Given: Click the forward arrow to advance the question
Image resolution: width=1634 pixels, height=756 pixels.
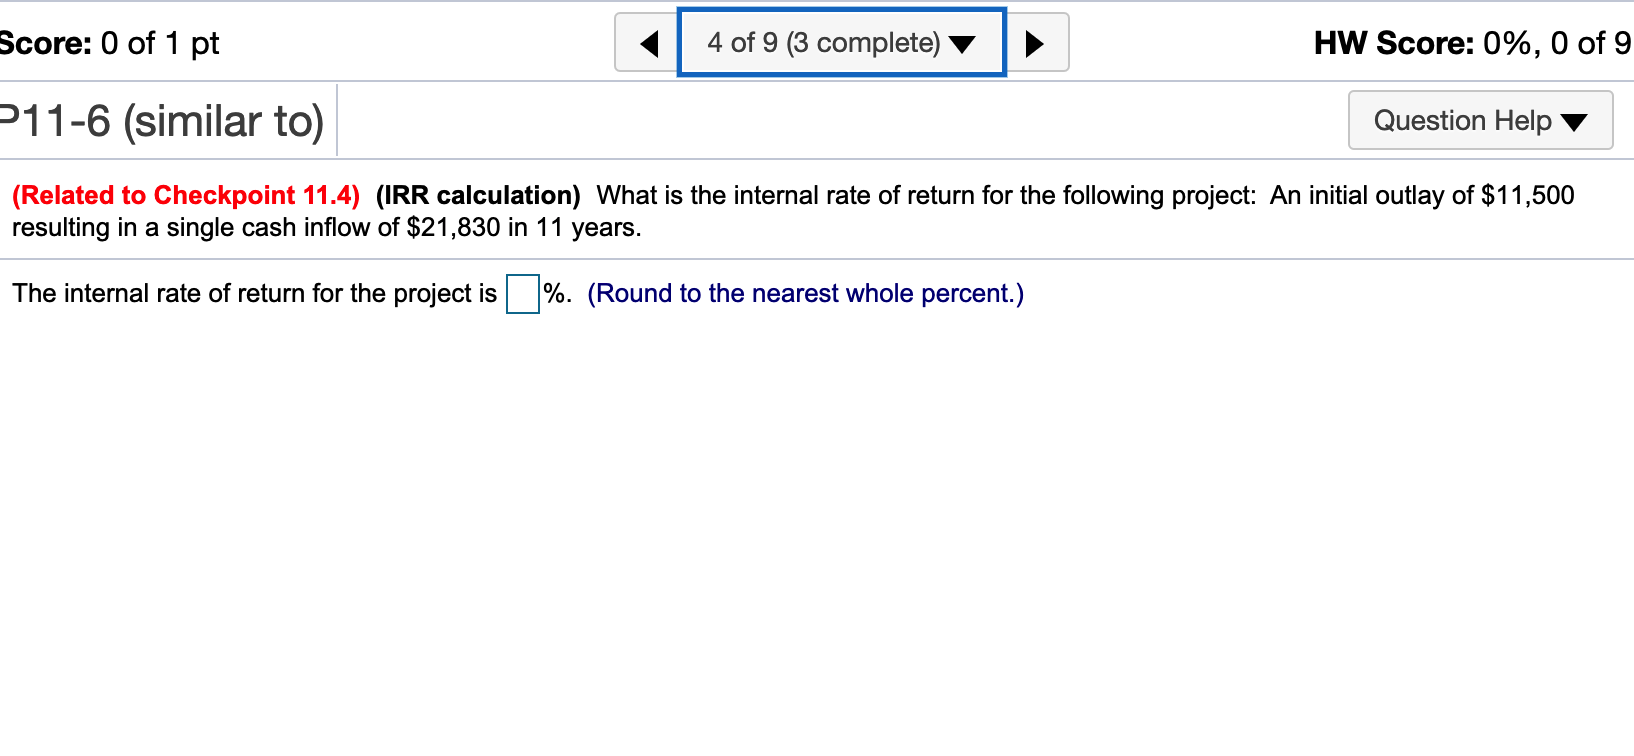Looking at the screenshot, I should [1035, 42].
